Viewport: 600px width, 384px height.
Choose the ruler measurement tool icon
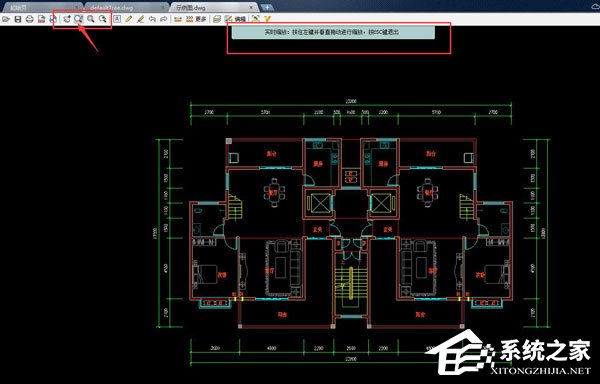click(178, 19)
